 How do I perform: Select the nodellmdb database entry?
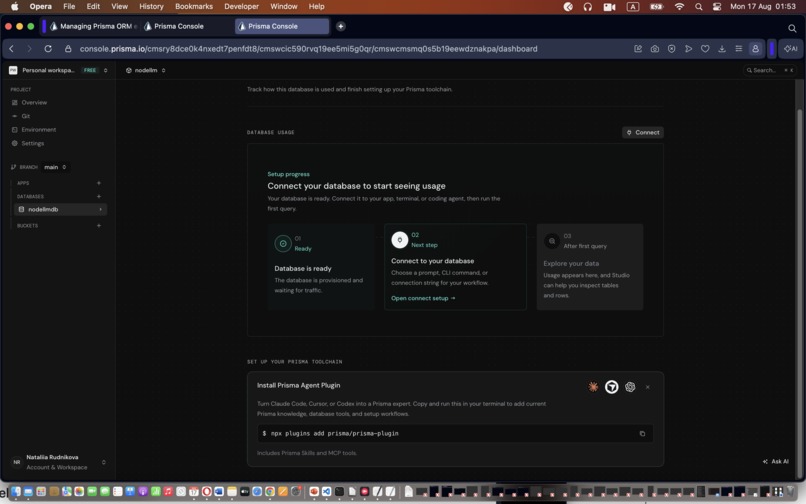(60, 209)
